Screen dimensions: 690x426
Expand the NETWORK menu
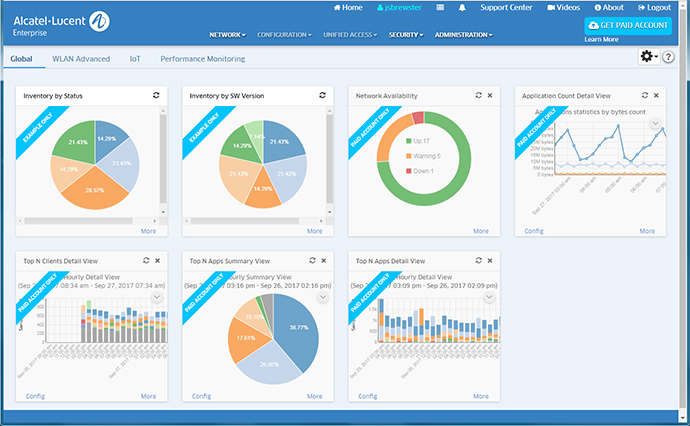(229, 35)
